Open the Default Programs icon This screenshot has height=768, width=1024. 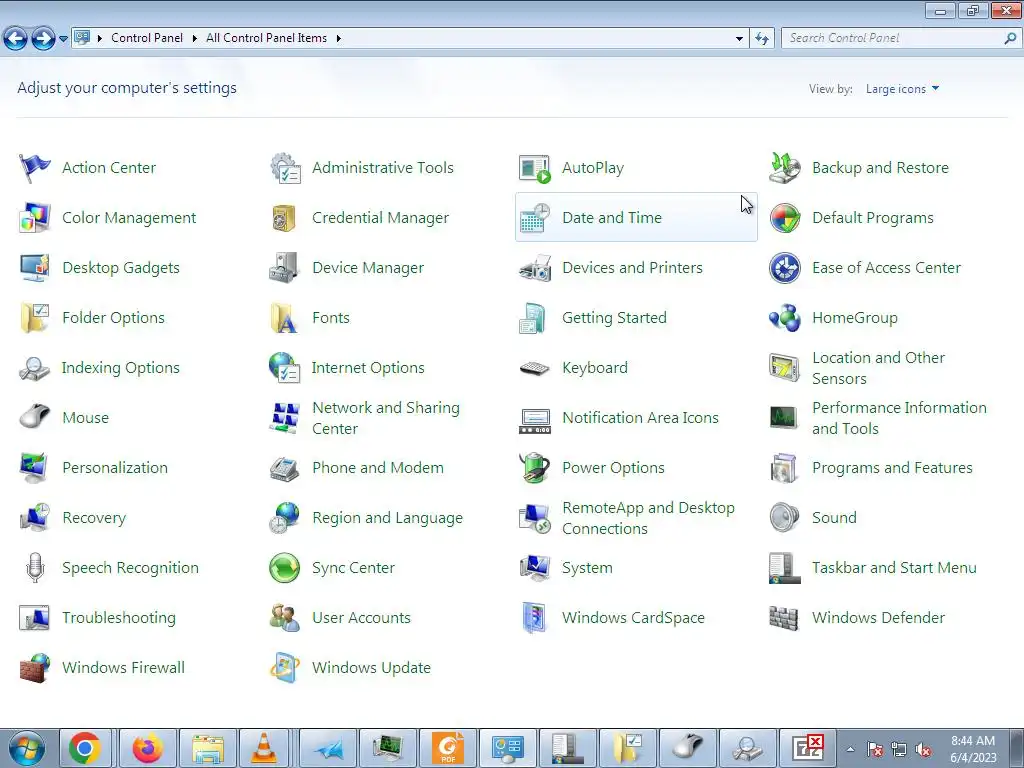[784, 218]
